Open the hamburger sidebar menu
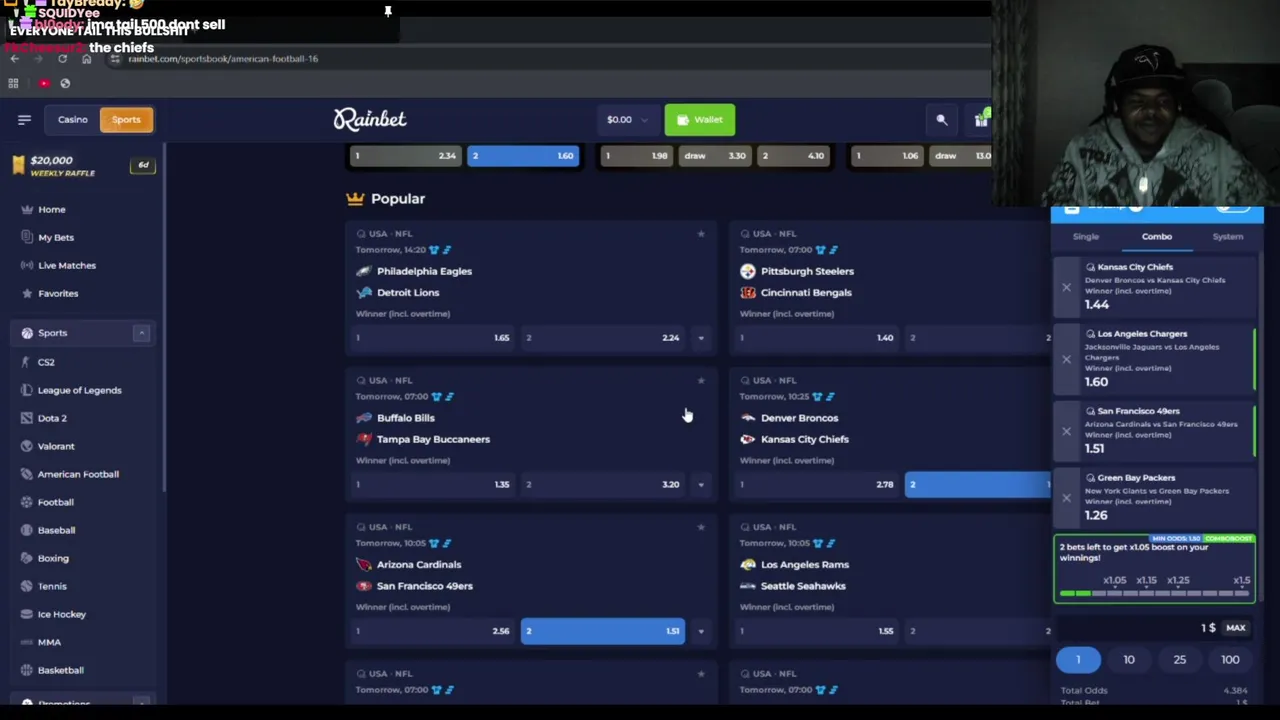Screen dimensions: 1280x720 [24, 120]
